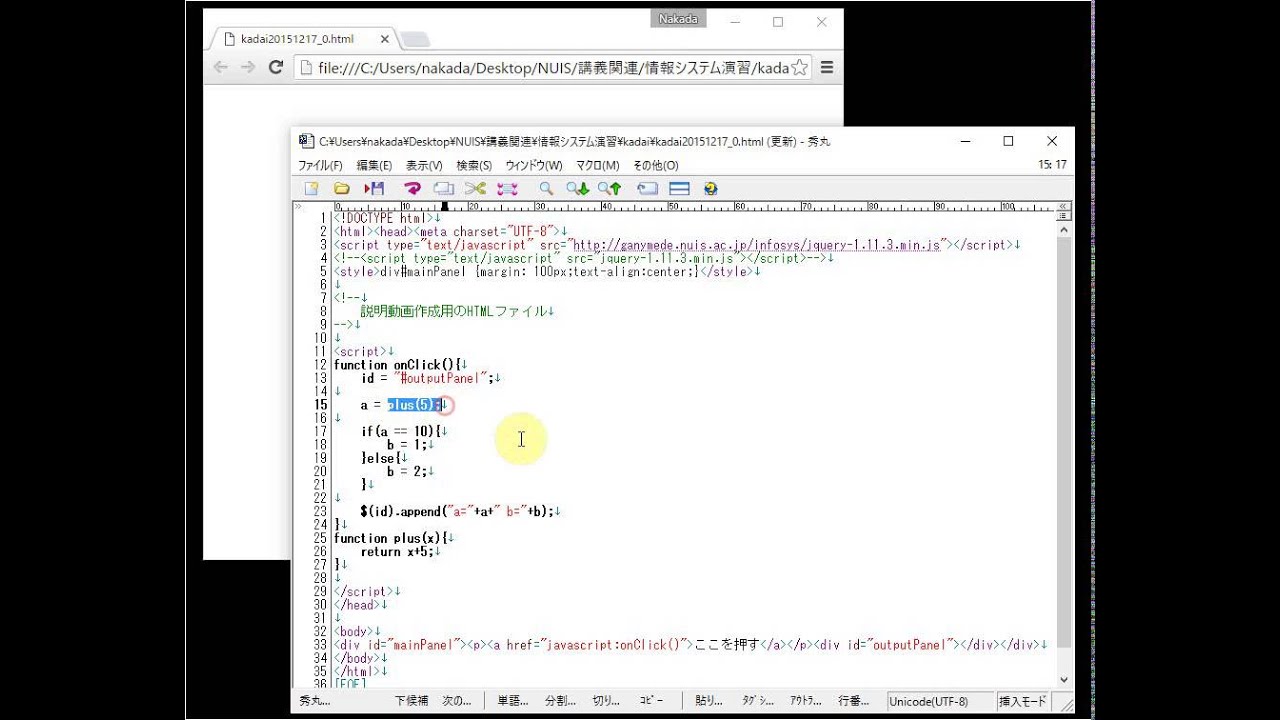The image size is (1280, 720).
Task: Click the "return x+5;" line
Action: tap(397, 552)
